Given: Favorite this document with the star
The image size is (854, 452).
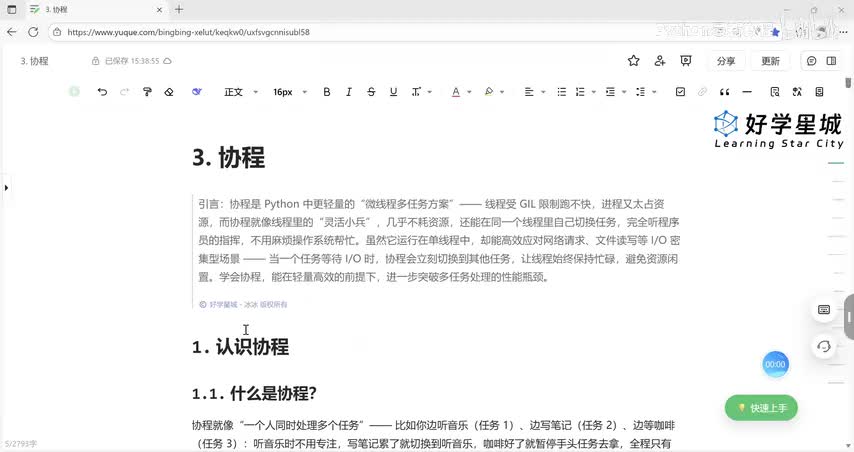Looking at the screenshot, I should tap(633, 60).
